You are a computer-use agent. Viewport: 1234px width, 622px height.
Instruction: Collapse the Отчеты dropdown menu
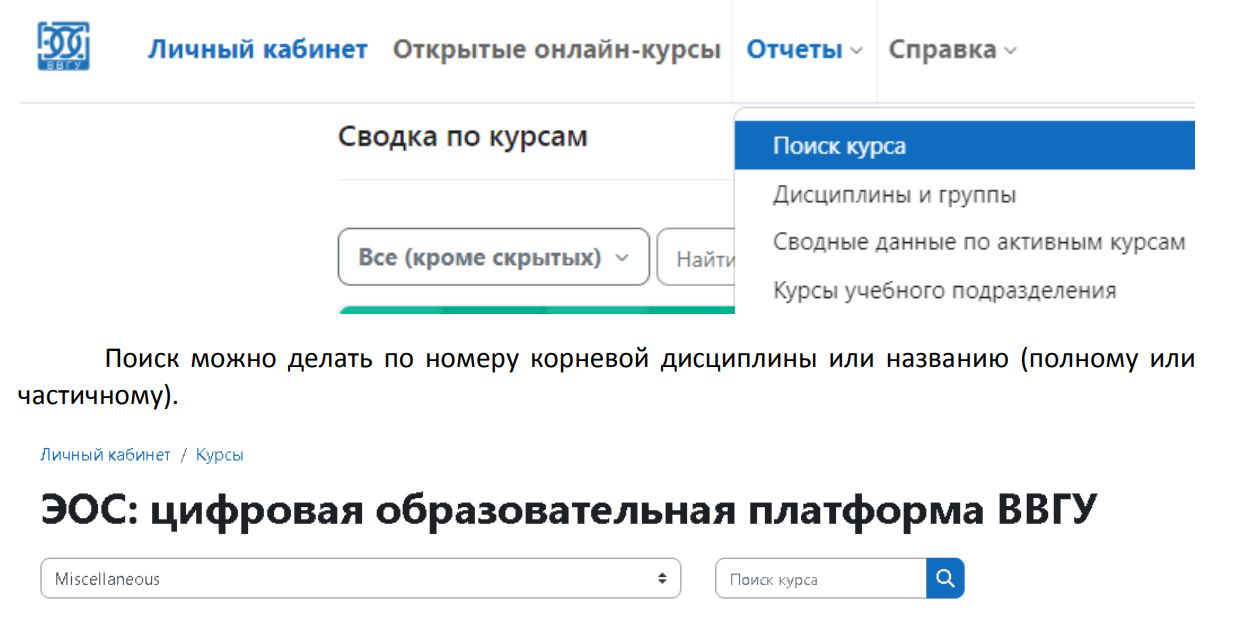coord(804,49)
